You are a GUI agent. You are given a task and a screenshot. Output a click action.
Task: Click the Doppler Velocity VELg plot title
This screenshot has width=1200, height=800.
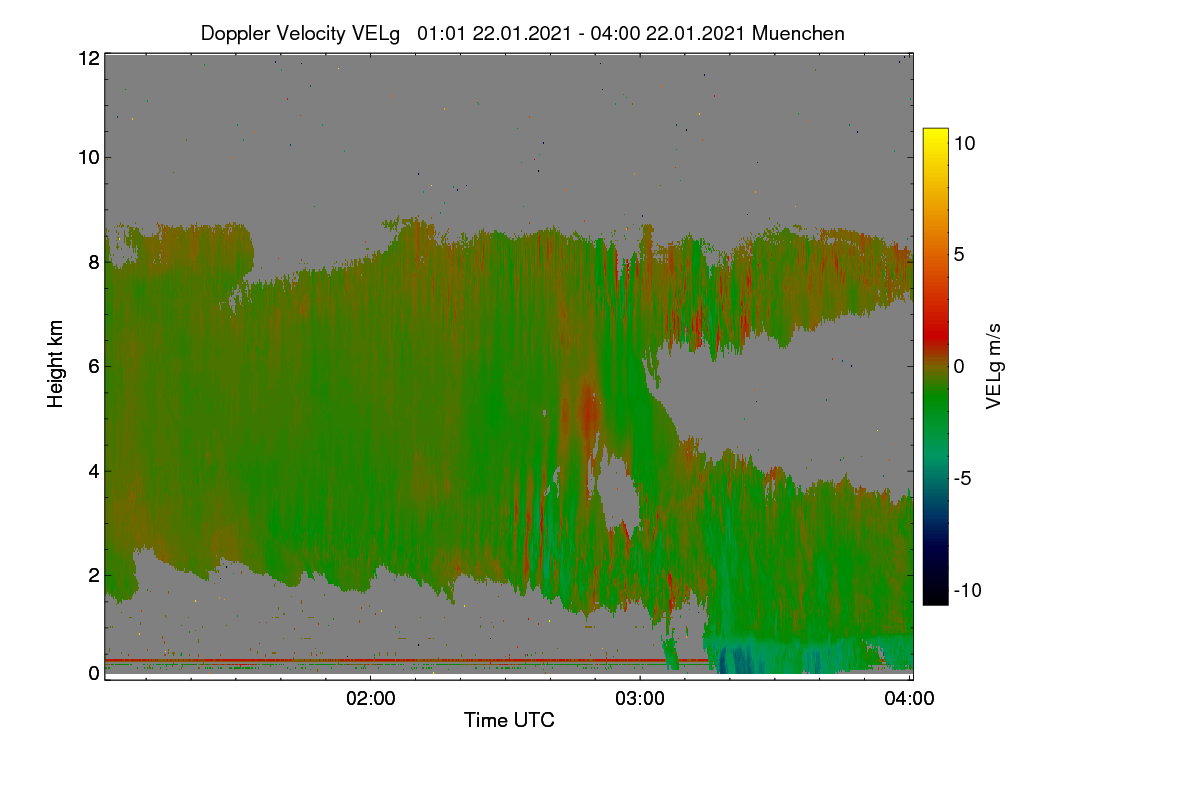pos(523,33)
